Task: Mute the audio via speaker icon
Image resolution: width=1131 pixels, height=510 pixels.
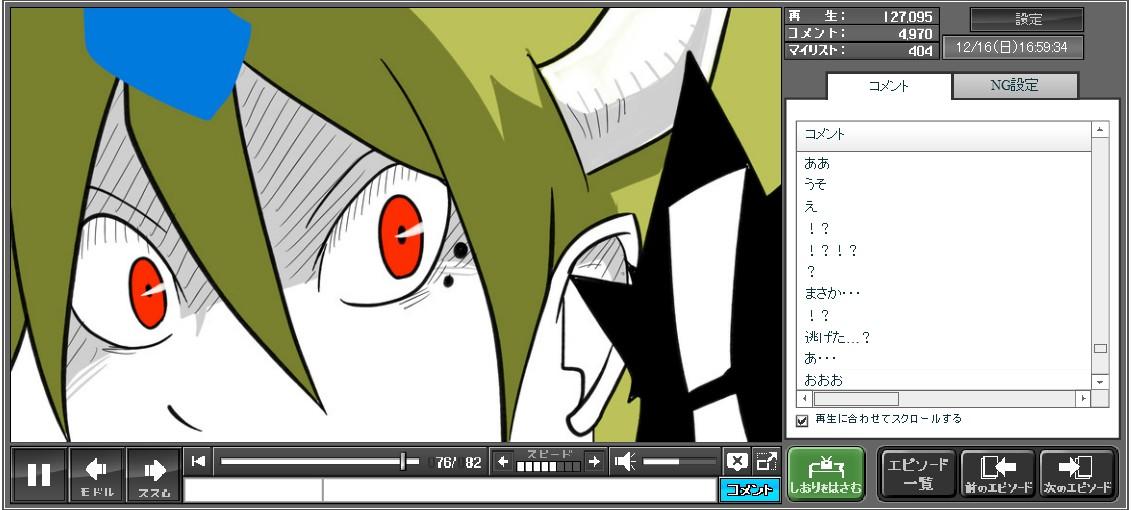Action: (x=625, y=461)
